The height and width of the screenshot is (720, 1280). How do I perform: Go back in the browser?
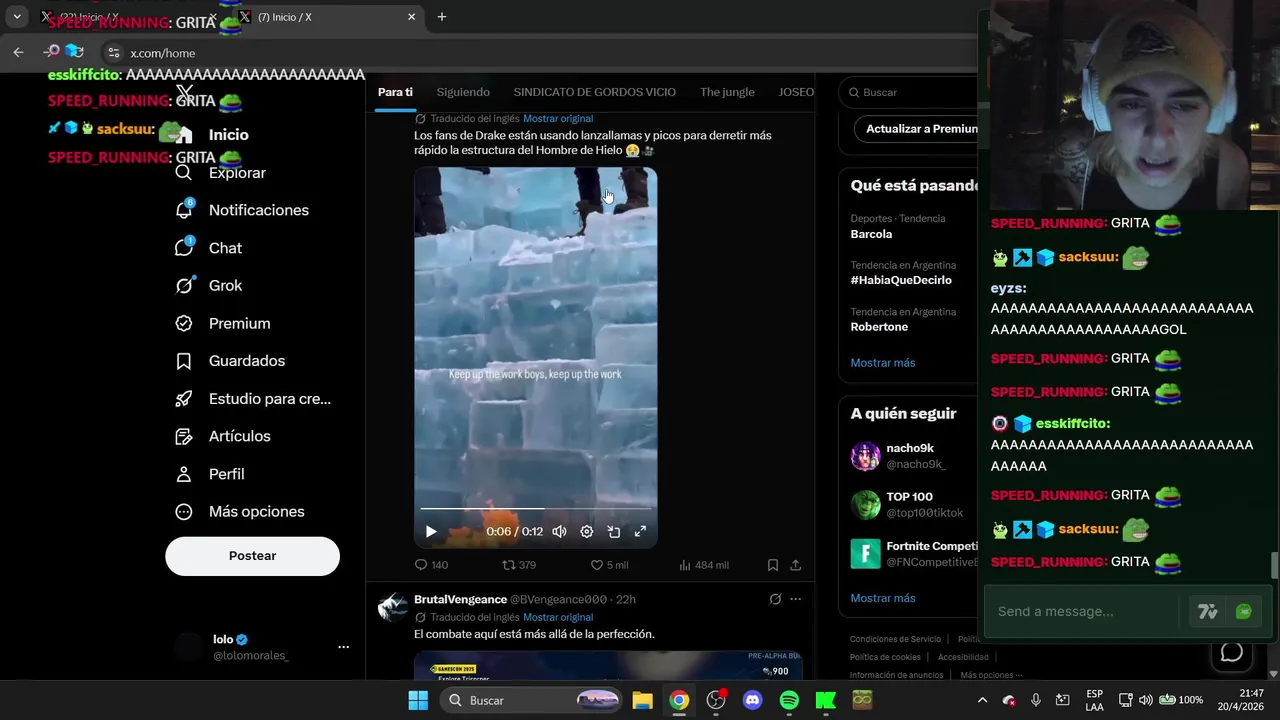(18, 53)
